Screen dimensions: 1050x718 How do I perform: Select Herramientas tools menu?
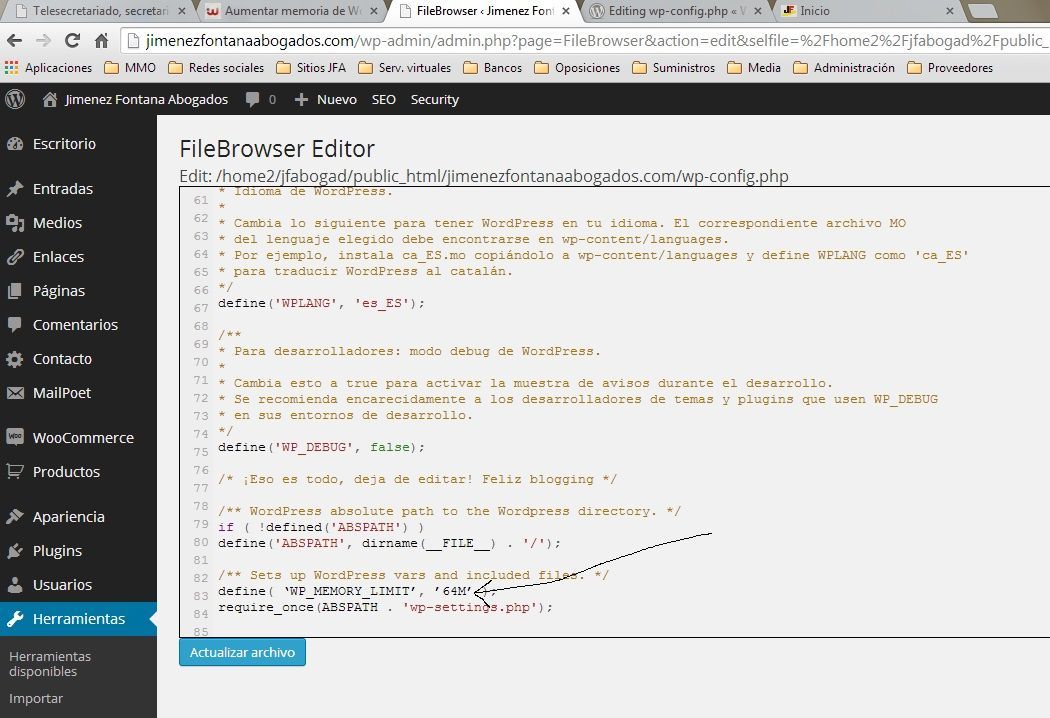click(78, 619)
